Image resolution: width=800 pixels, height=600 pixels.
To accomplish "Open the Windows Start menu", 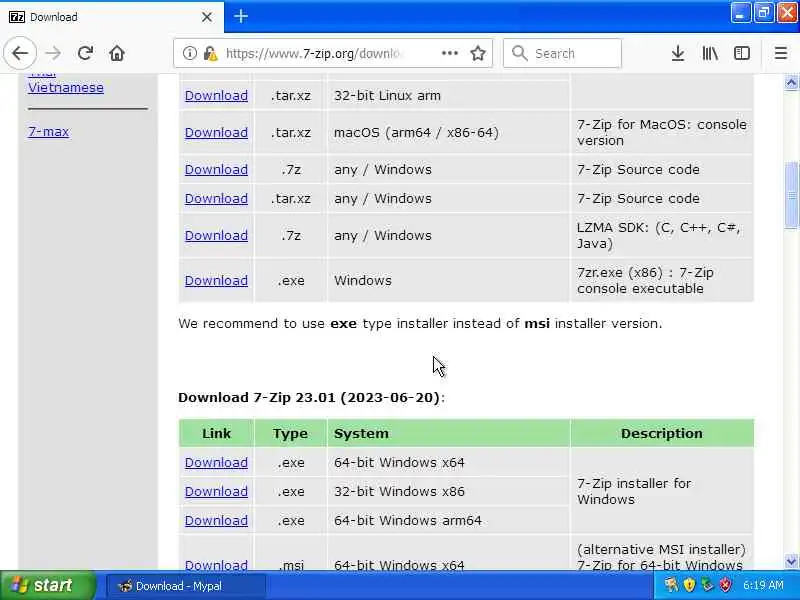I will tap(47, 585).
